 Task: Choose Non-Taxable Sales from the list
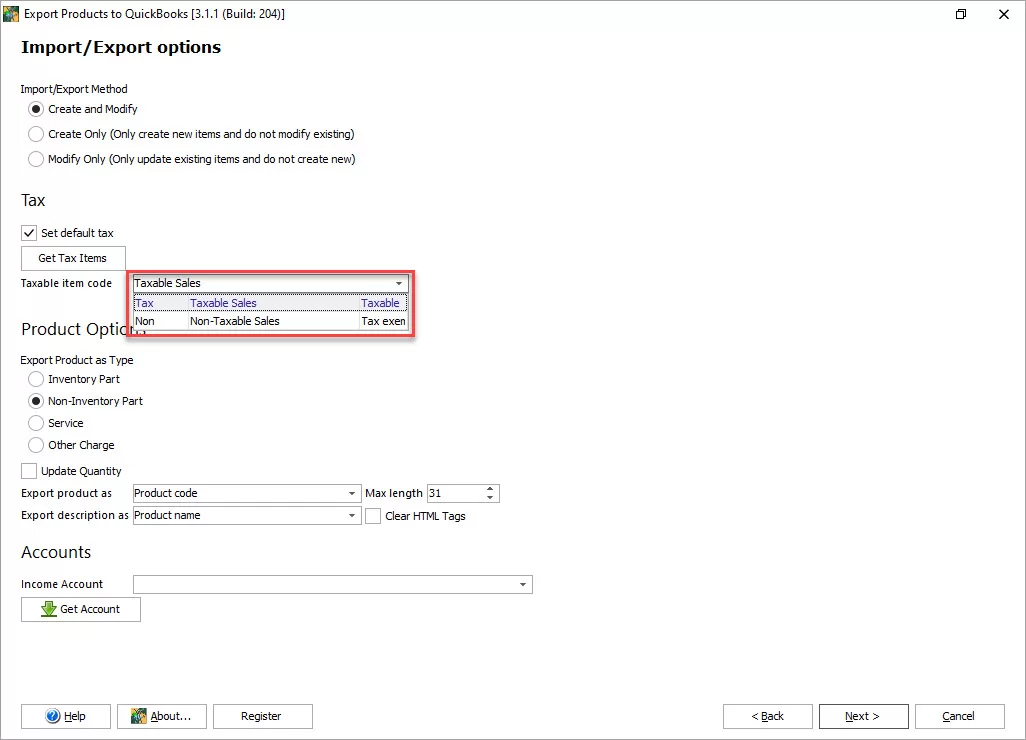pyautogui.click(x=235, y=322)
